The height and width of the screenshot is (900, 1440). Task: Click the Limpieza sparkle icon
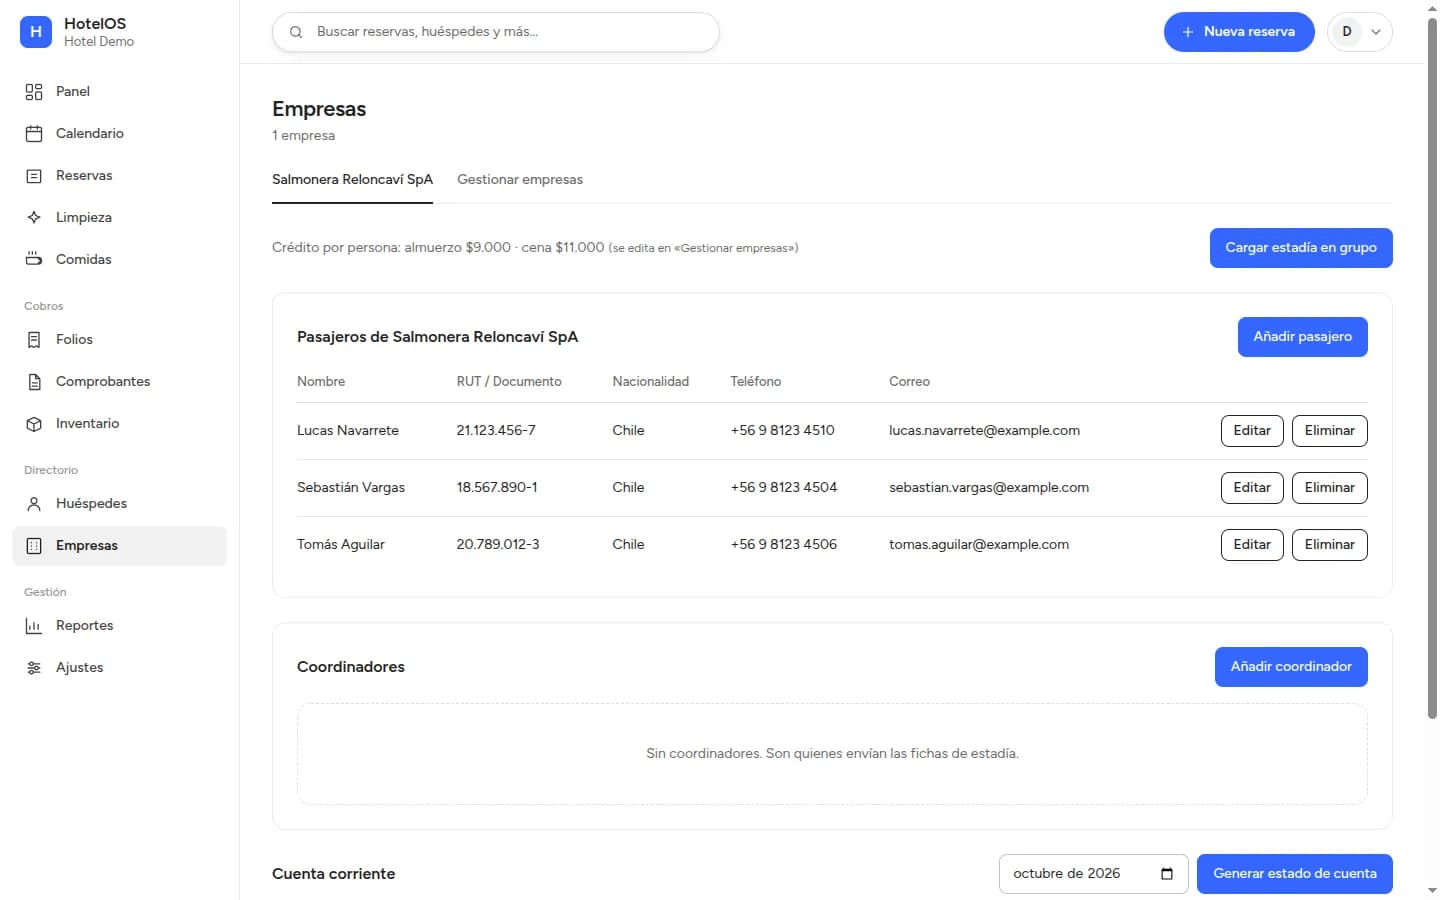[34, 218]
